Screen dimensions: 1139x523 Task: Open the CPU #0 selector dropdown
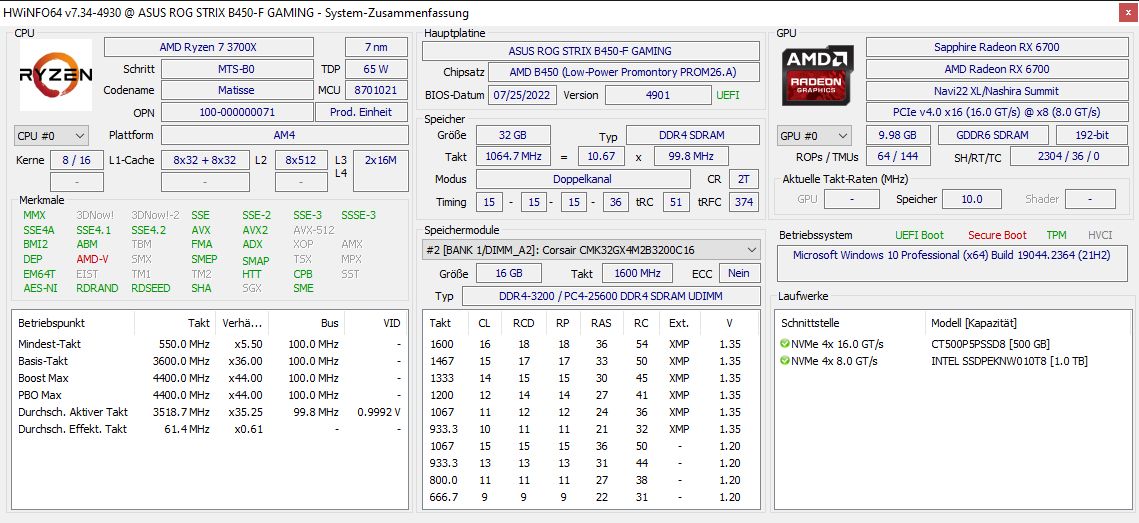tap(52, 135)
